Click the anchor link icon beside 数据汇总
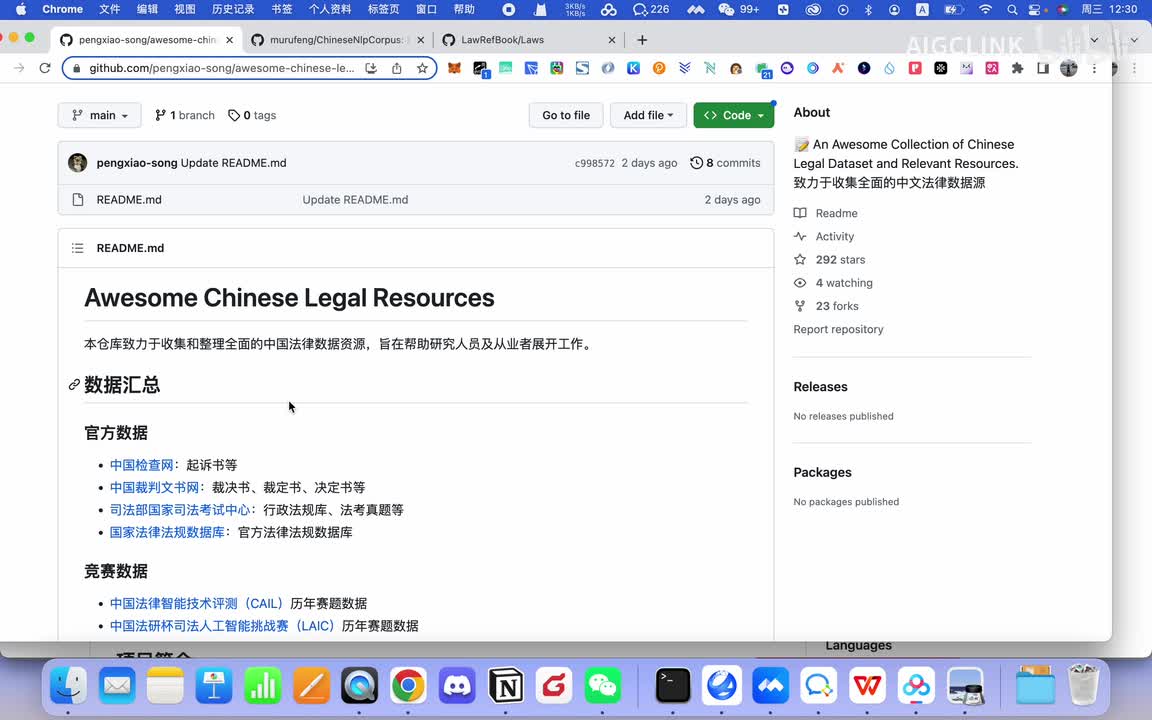Screen dimensions: 1152x720 [74, 385]
